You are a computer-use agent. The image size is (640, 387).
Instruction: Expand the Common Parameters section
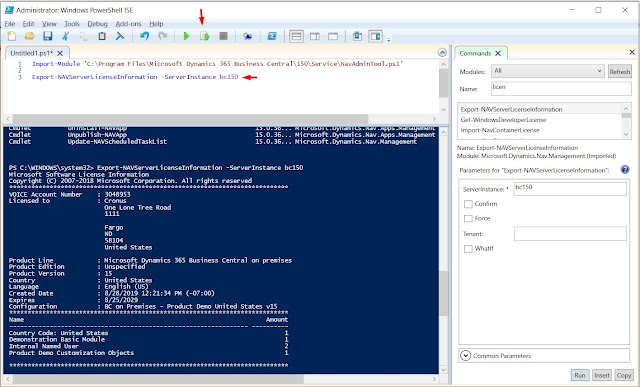[x=465, y=356]
